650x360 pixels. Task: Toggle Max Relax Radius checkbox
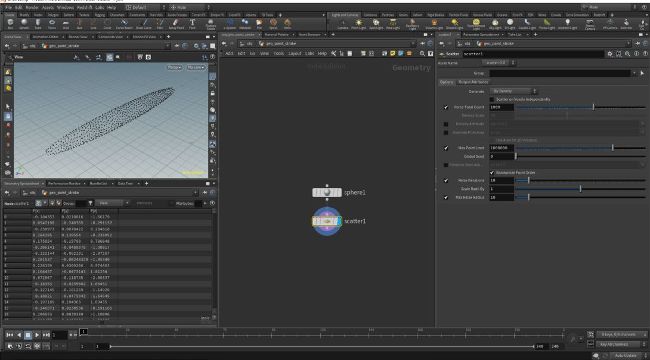point(446,197)
